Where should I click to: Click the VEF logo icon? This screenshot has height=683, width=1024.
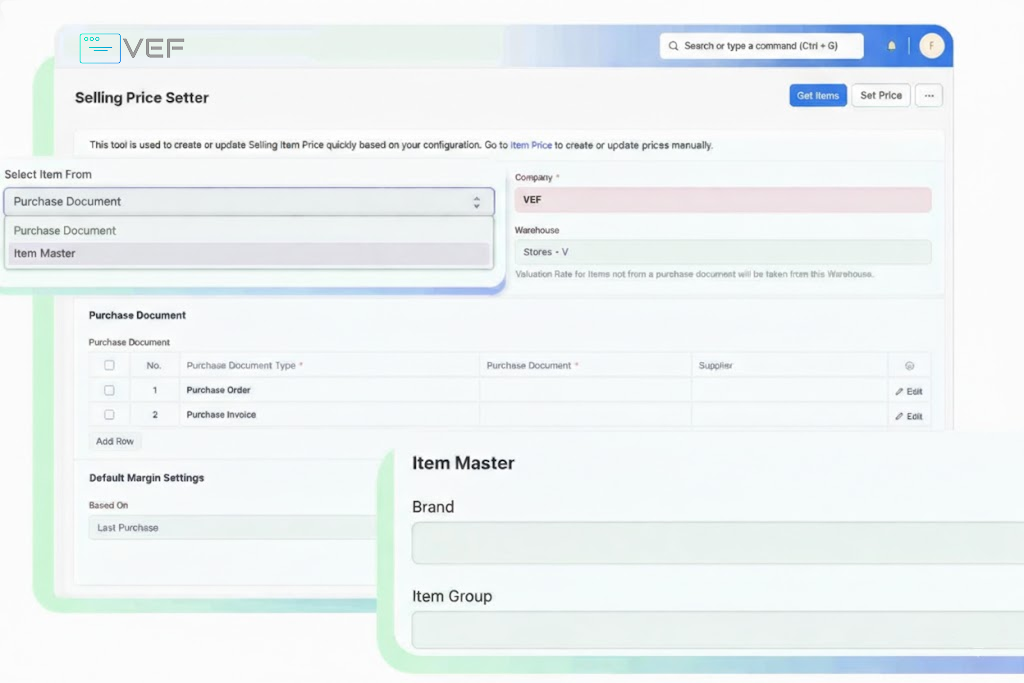click(x=100, y=48)
